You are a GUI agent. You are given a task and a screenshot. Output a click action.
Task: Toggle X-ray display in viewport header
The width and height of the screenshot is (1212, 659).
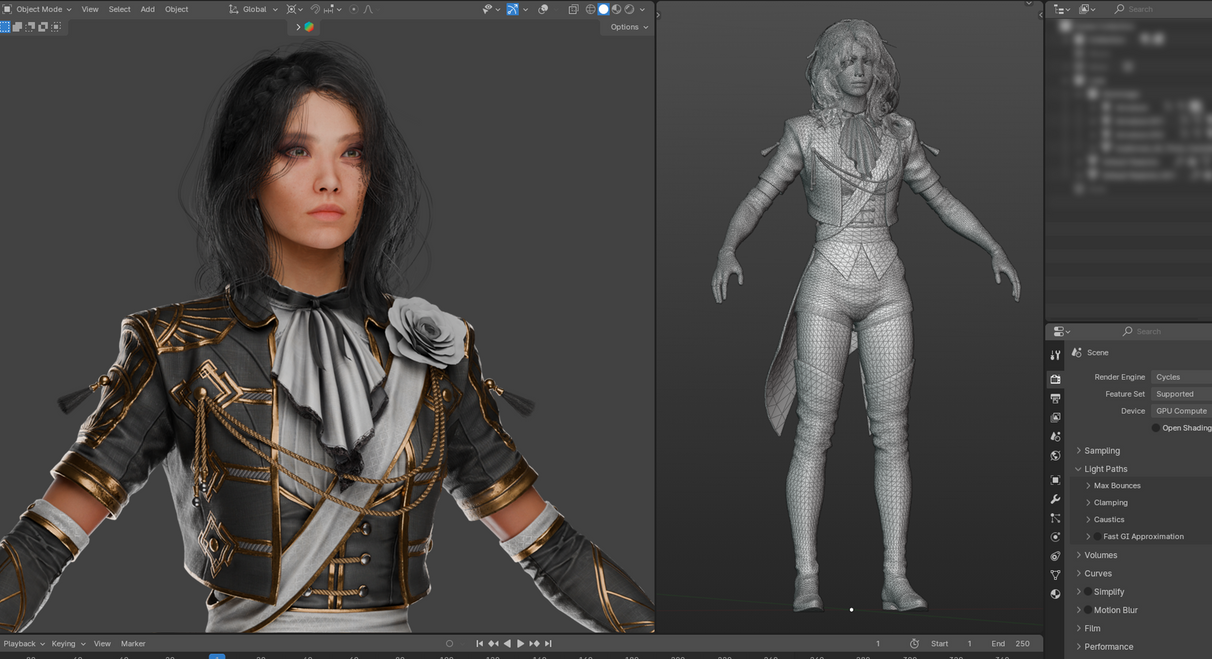pos(574,9)
